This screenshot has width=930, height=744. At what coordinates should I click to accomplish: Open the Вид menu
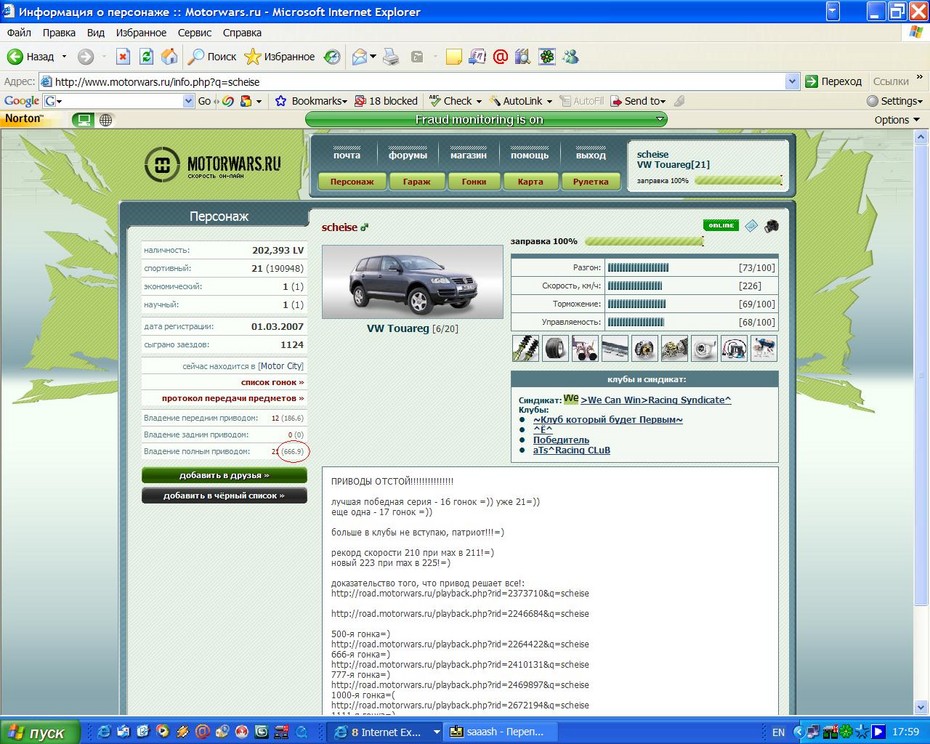(x=95, y=33)
